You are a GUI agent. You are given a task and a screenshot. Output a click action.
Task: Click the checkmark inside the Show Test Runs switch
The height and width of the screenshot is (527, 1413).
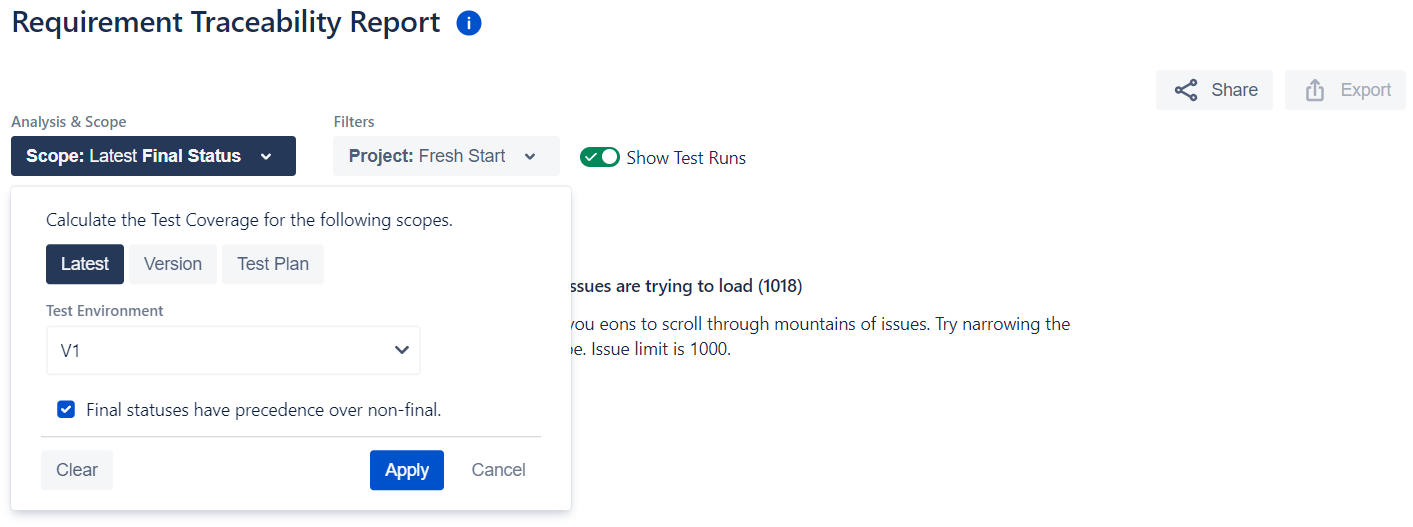591,157
